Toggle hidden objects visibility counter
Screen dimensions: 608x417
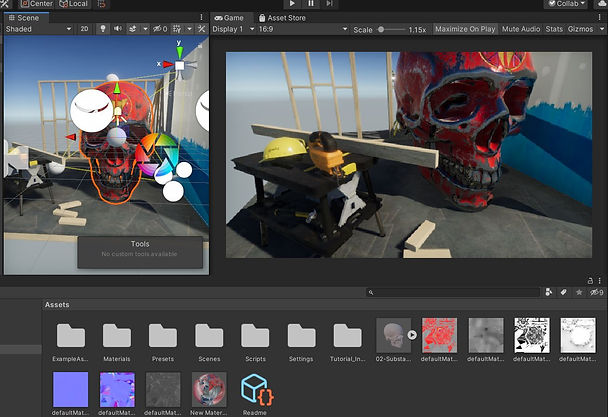160,29
